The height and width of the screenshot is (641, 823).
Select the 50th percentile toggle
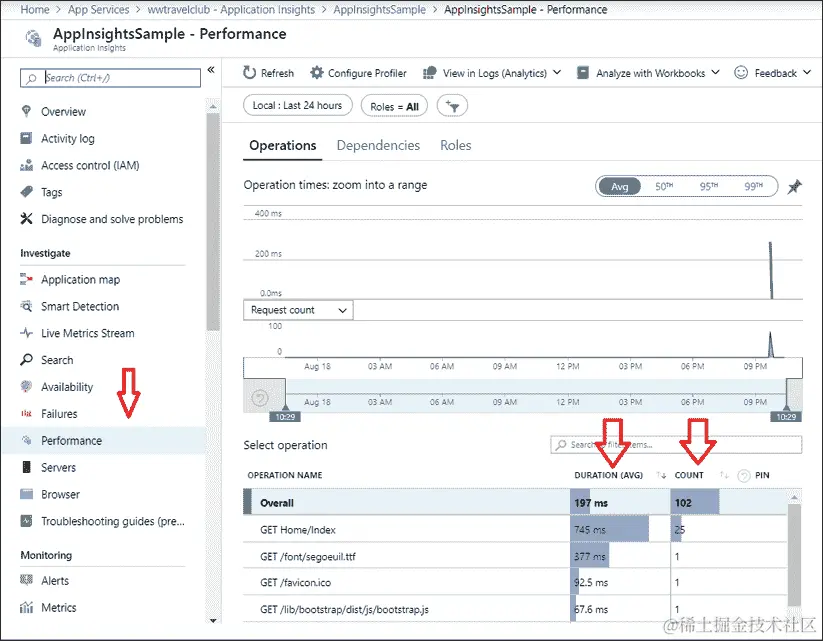[664, 186]
